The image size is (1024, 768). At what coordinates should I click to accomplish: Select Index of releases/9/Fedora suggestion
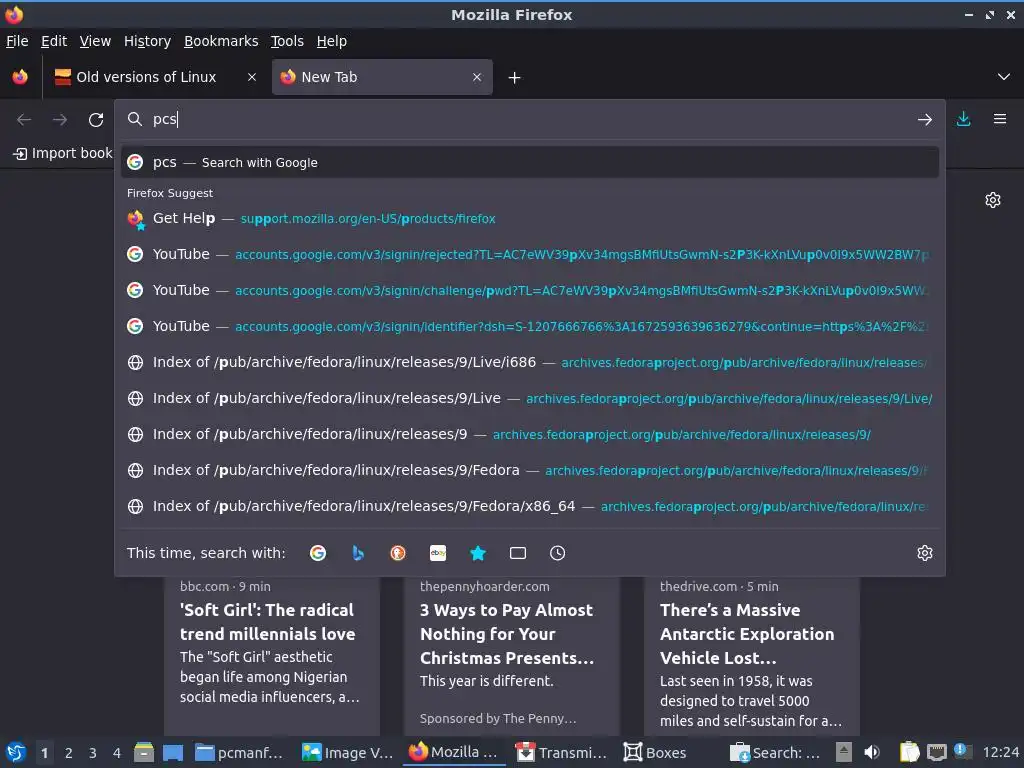coord(530,470)
